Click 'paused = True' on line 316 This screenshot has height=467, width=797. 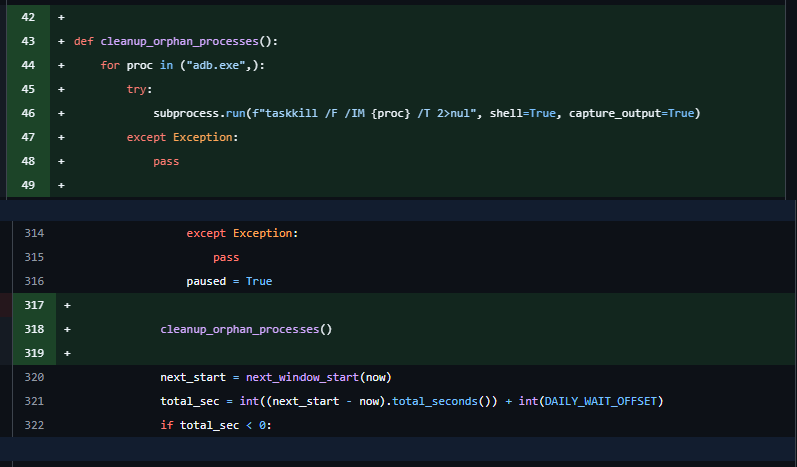[x=229, y=281]
